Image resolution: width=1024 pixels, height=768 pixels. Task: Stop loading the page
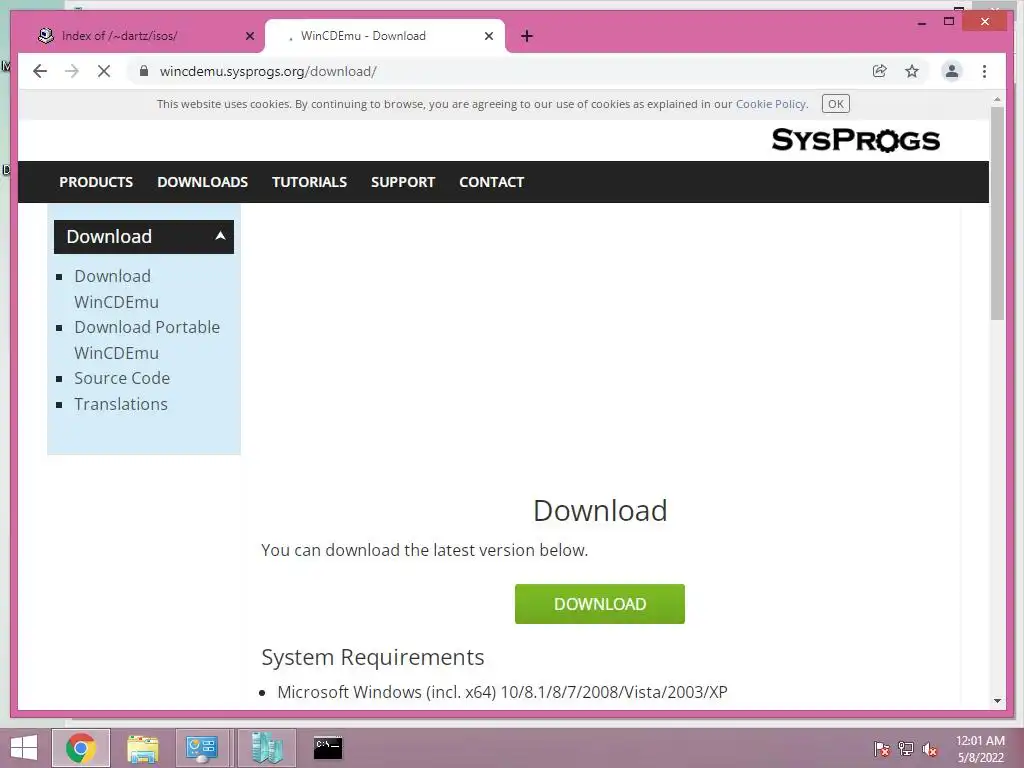[x=104, y=71]
